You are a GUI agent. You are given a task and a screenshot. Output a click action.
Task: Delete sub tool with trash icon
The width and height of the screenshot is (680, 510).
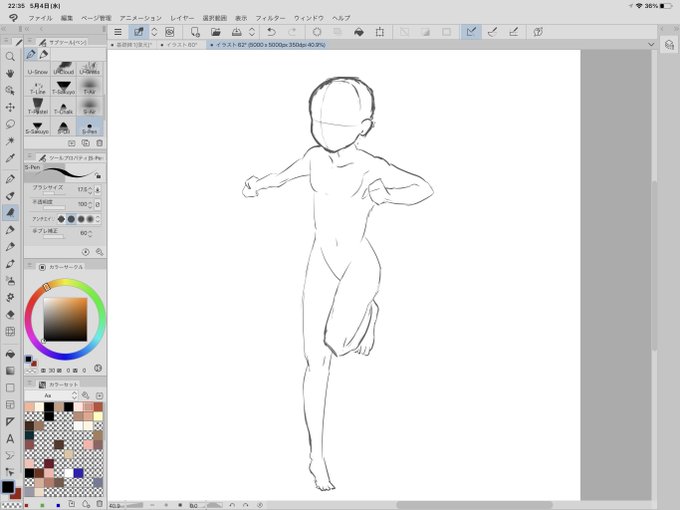click(99, 143)
